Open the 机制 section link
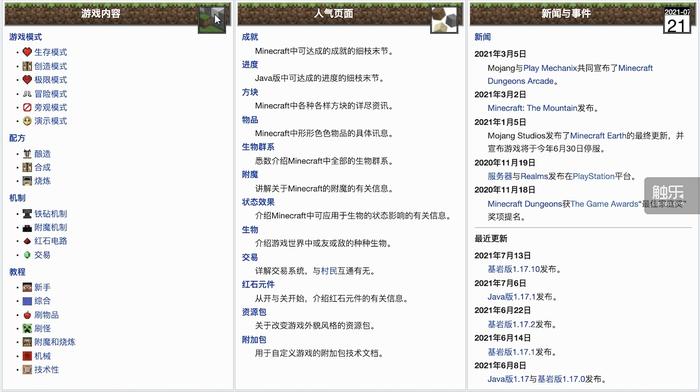 pos(17,198)
